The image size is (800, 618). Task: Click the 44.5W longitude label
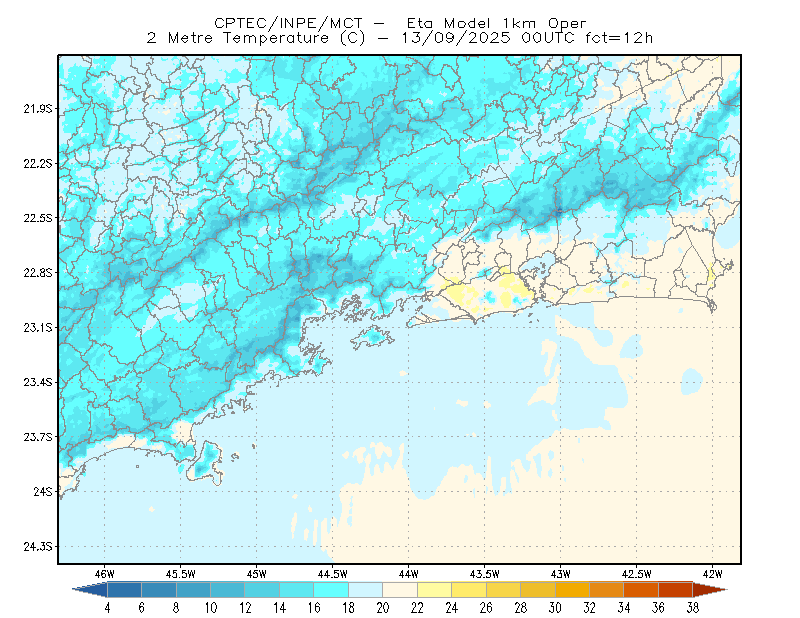click(x=333, y=574)
